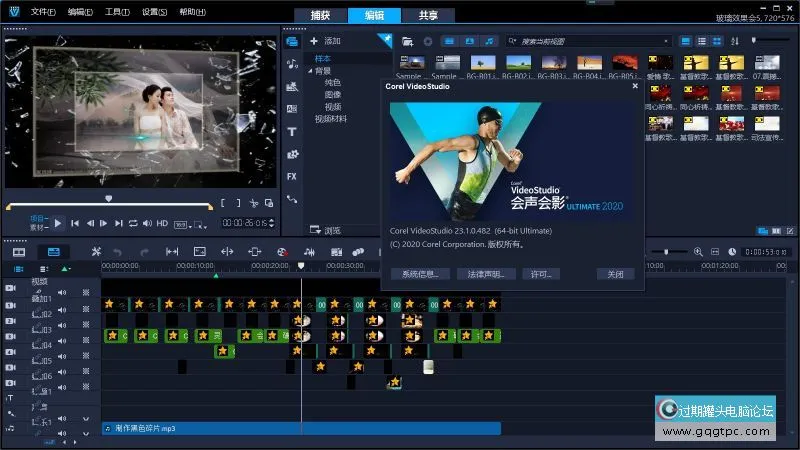Click the Add new folder icon

pos(407,41)
